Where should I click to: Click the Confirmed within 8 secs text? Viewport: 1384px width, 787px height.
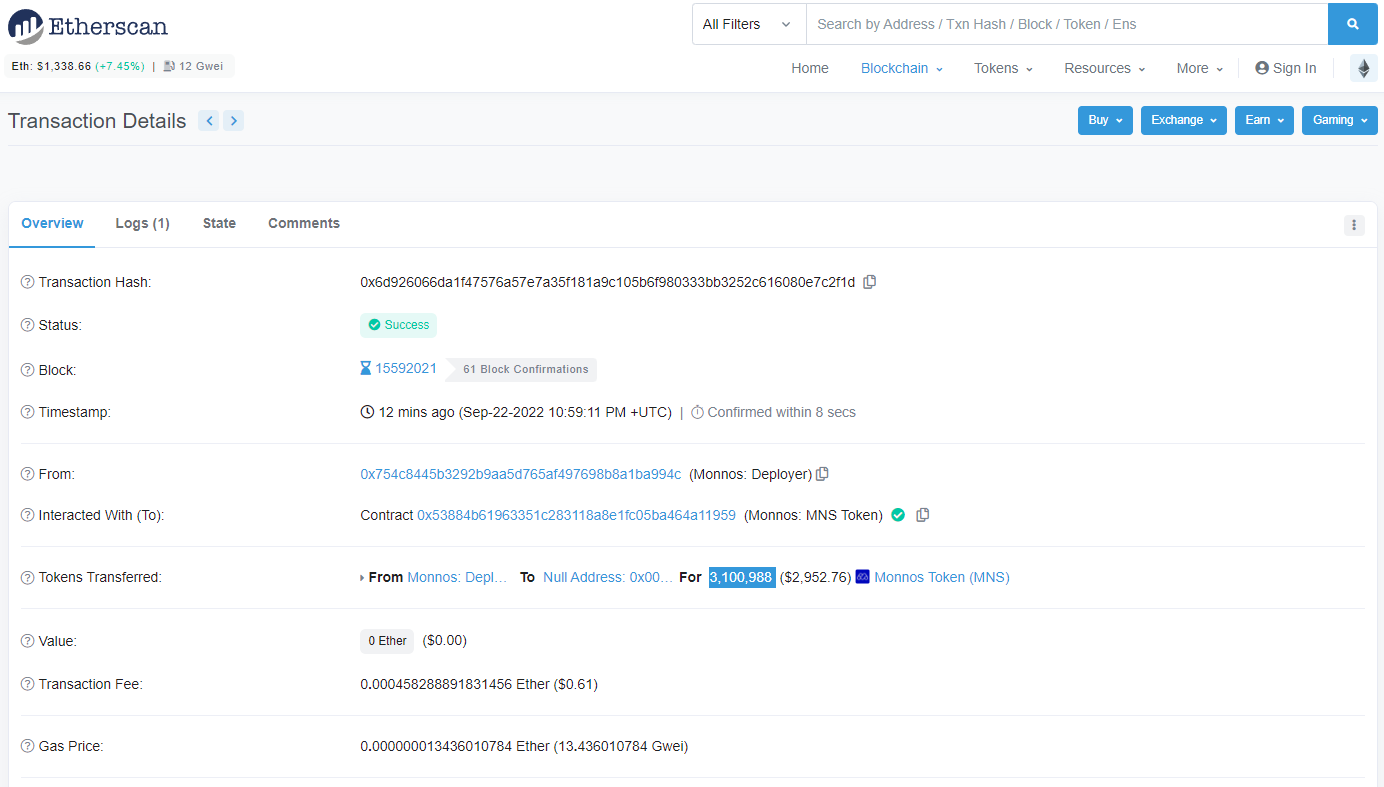coord(781,412)
